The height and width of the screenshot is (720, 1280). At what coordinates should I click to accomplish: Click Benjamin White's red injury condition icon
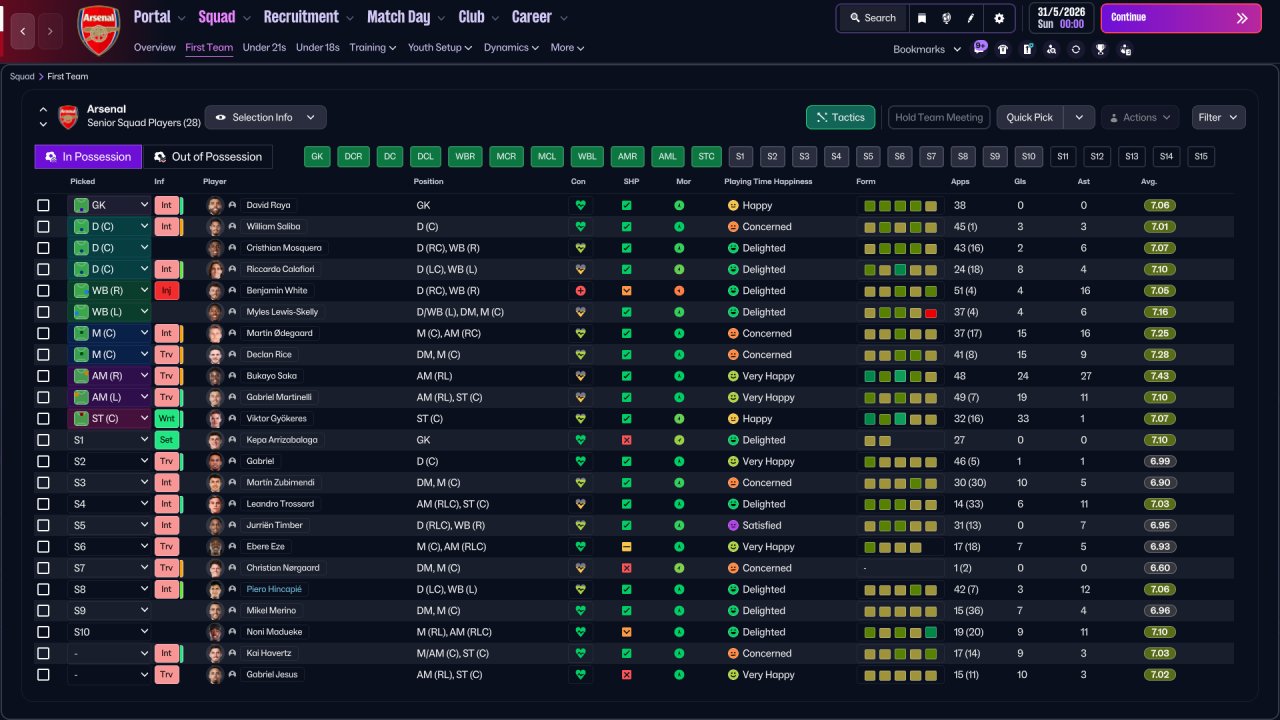pos(579,290)
